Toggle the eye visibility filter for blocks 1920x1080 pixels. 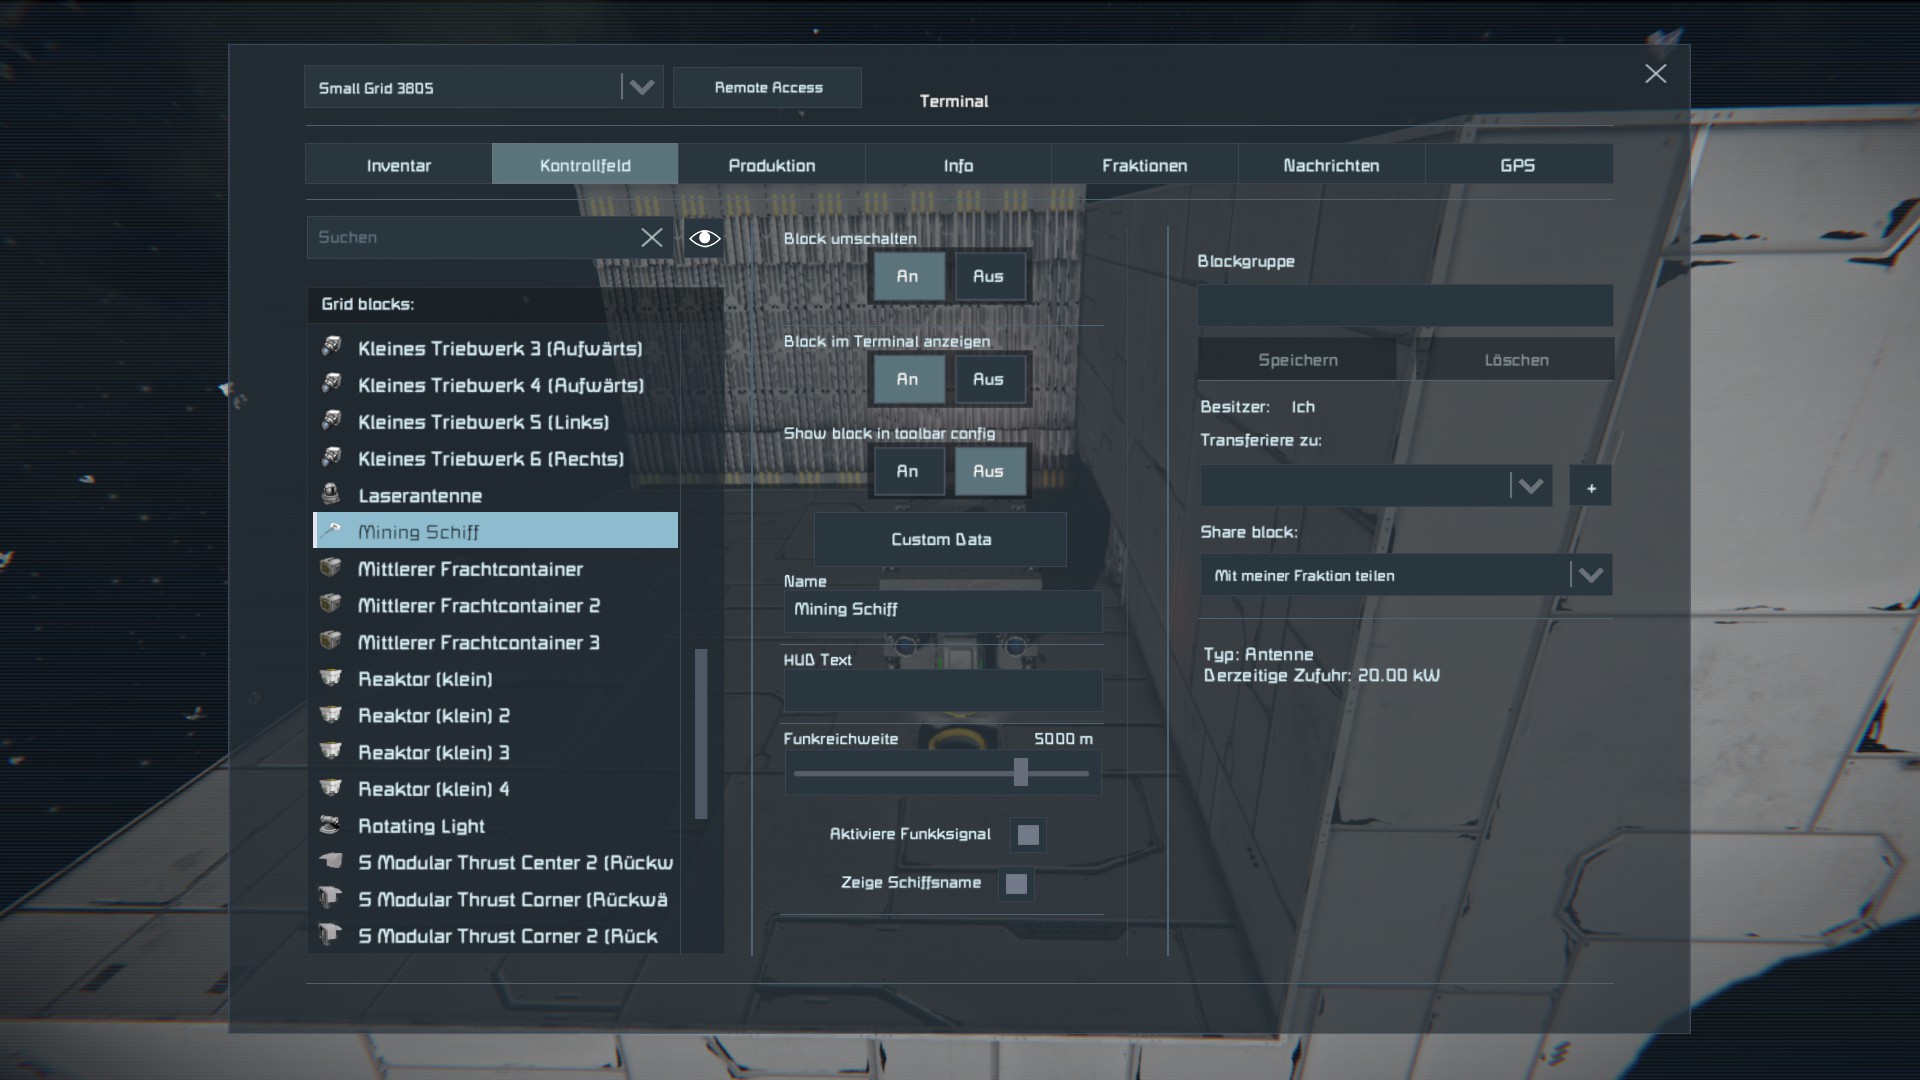[704, 237]
